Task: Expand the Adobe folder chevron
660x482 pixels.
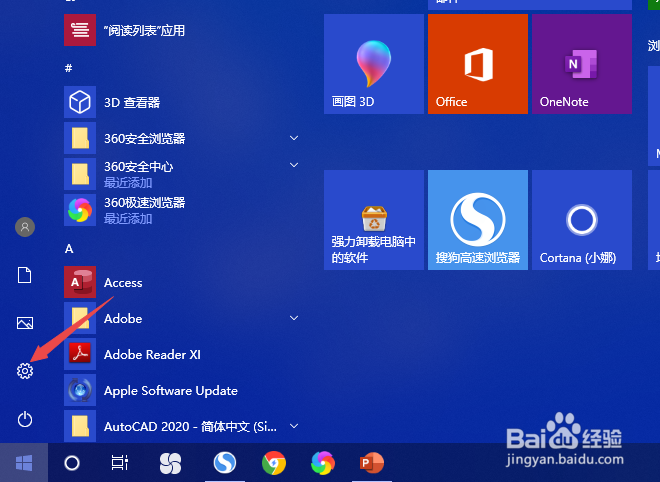Action: tap(294, 318)
